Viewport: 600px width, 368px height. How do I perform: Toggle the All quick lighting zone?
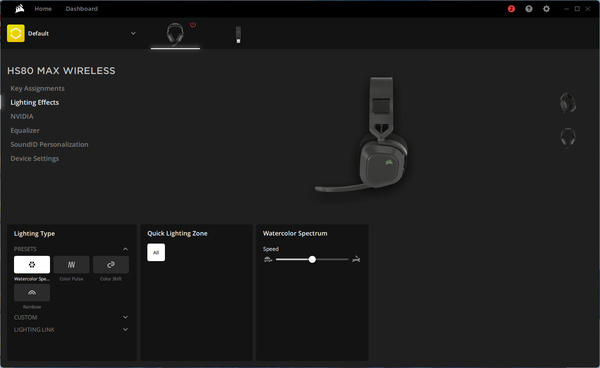(x=156, y=252)
